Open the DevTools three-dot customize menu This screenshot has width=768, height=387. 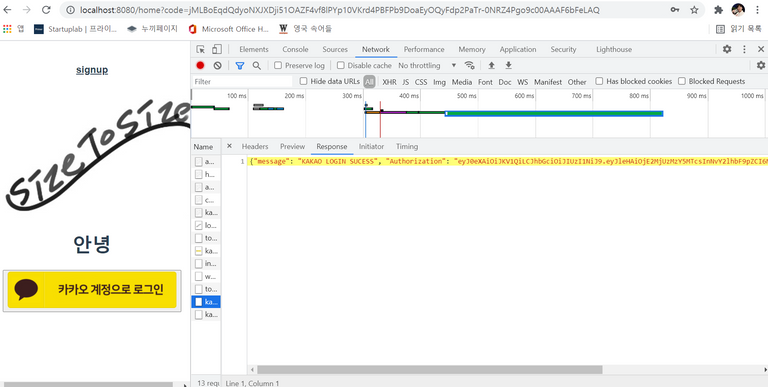[x=744, y=49]
